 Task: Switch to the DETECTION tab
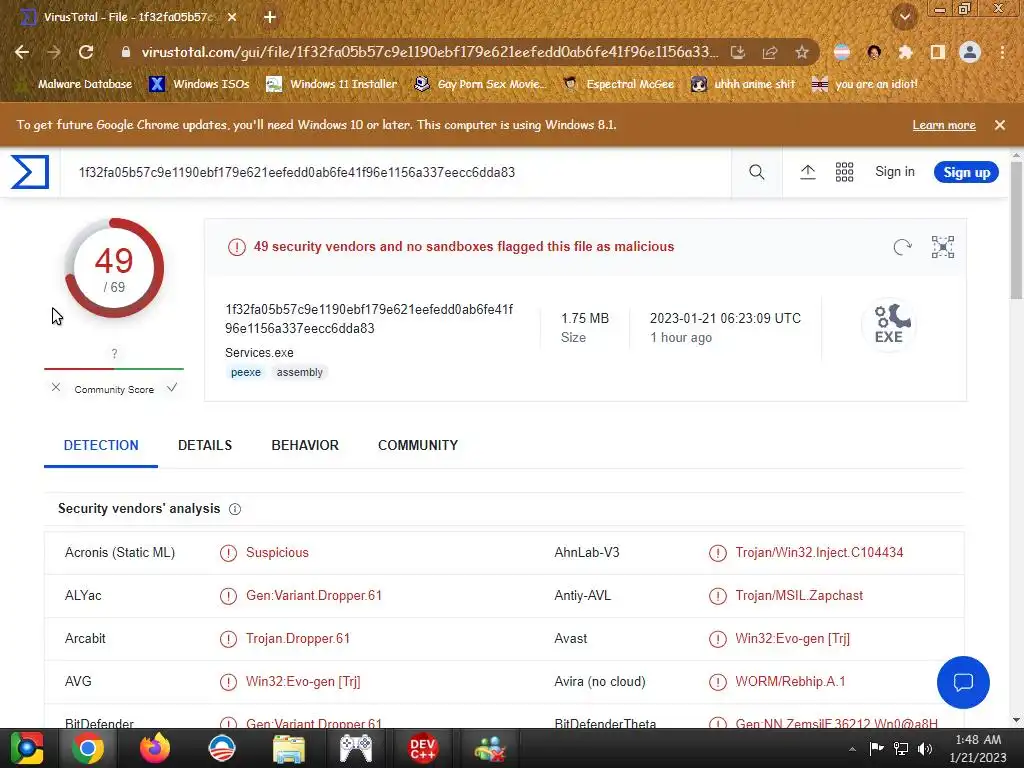(101, 445)
